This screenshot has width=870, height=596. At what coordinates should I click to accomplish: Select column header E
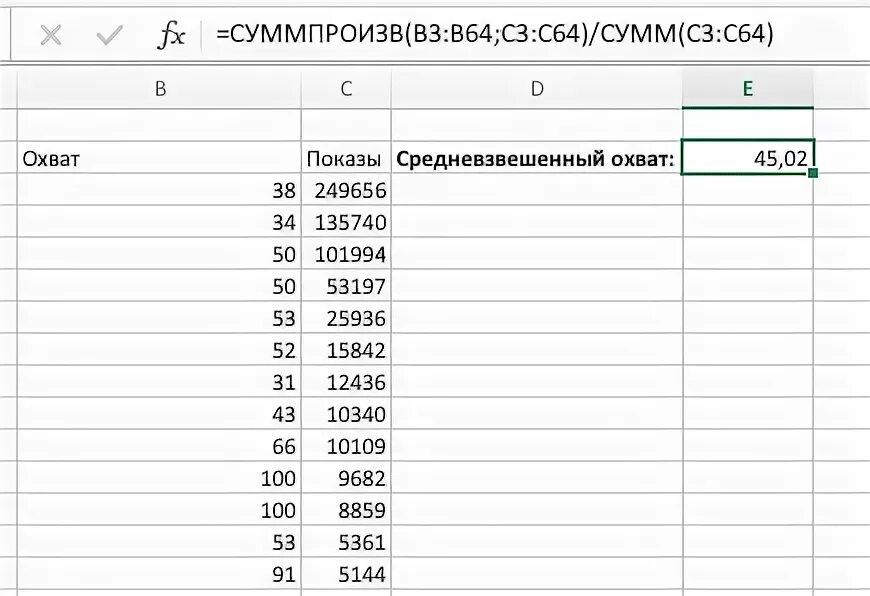(x=748, y=88)
